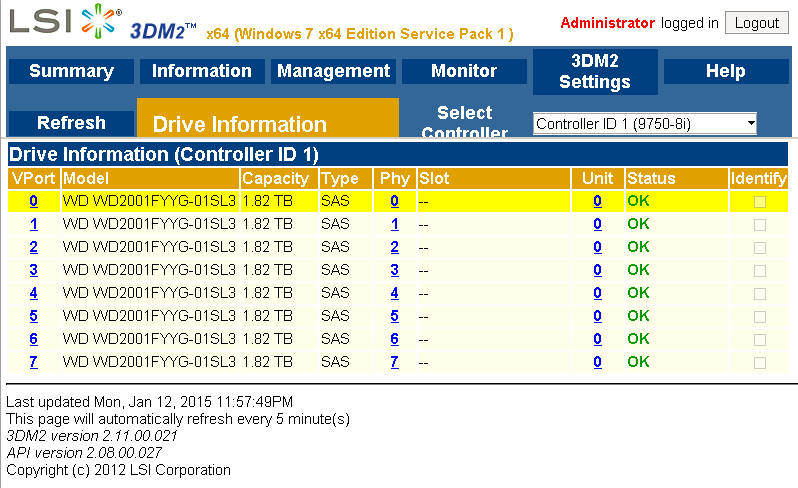Image resolution: width=798 pixels, height=488 pixels.
Task: Click the 1.82 TB capacity in VPort 3 row
Action: (x=268, y=270)
